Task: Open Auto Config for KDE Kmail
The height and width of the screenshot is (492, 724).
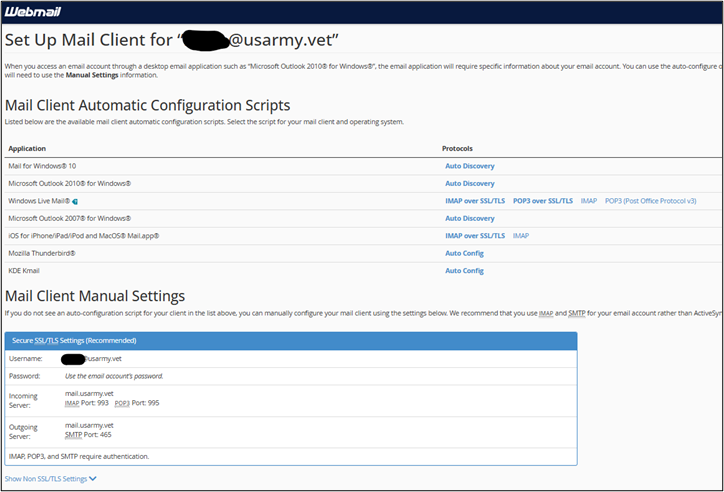Action: tap(464, 270)
